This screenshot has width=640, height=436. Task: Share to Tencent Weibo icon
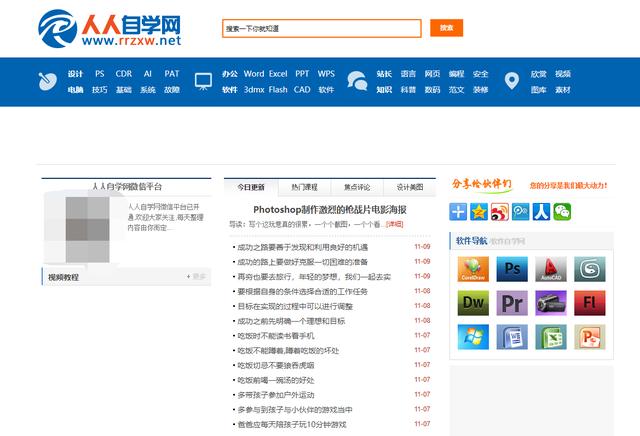tap(520, 212)
